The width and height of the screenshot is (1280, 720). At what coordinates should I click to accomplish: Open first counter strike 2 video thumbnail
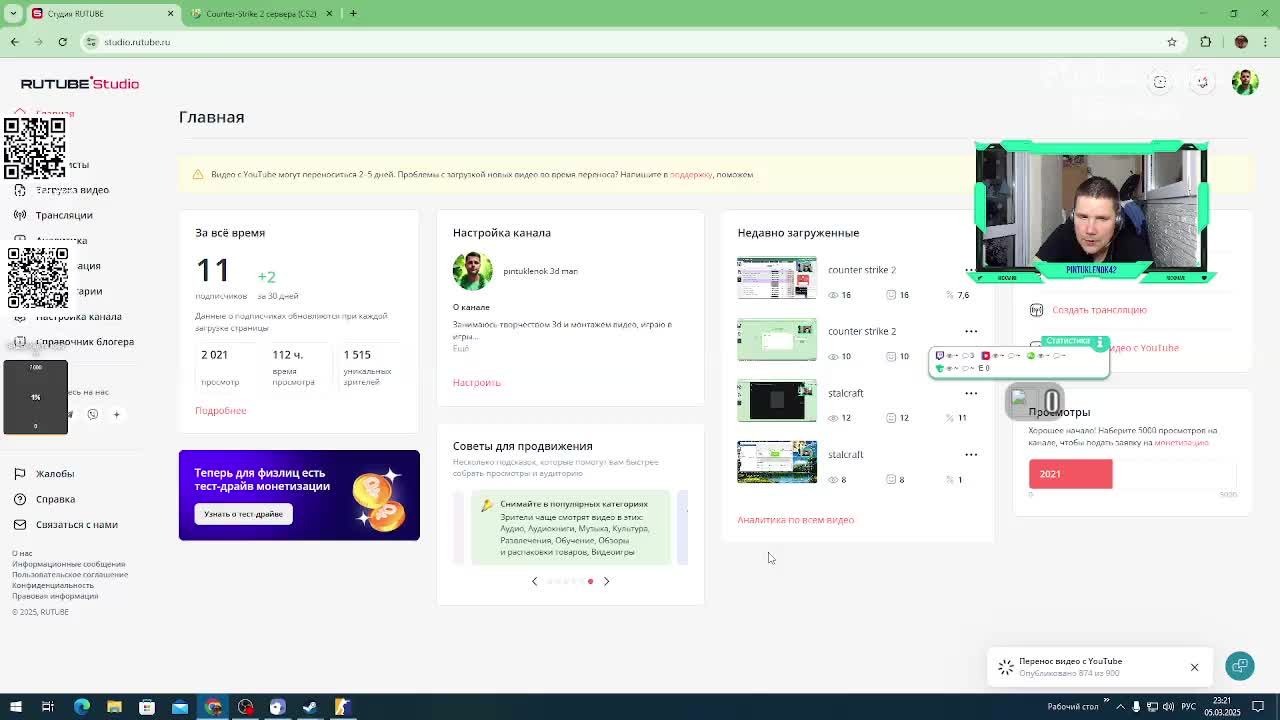click(x=777, y=278)
